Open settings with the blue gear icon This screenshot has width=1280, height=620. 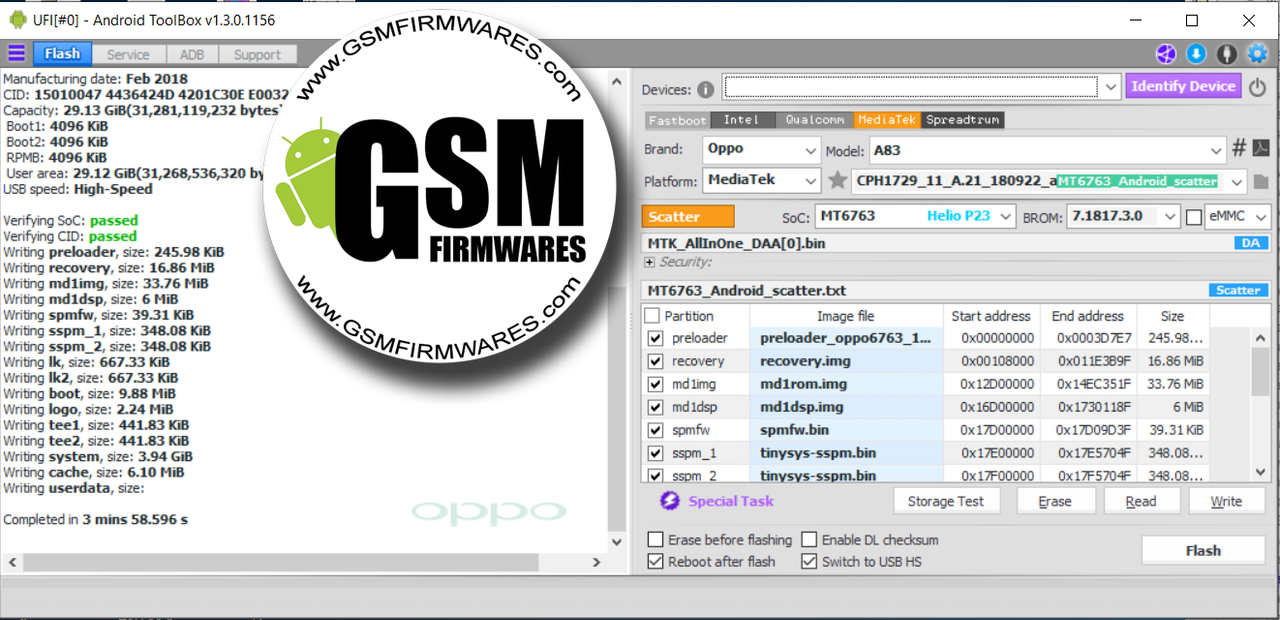[1257, 54]
